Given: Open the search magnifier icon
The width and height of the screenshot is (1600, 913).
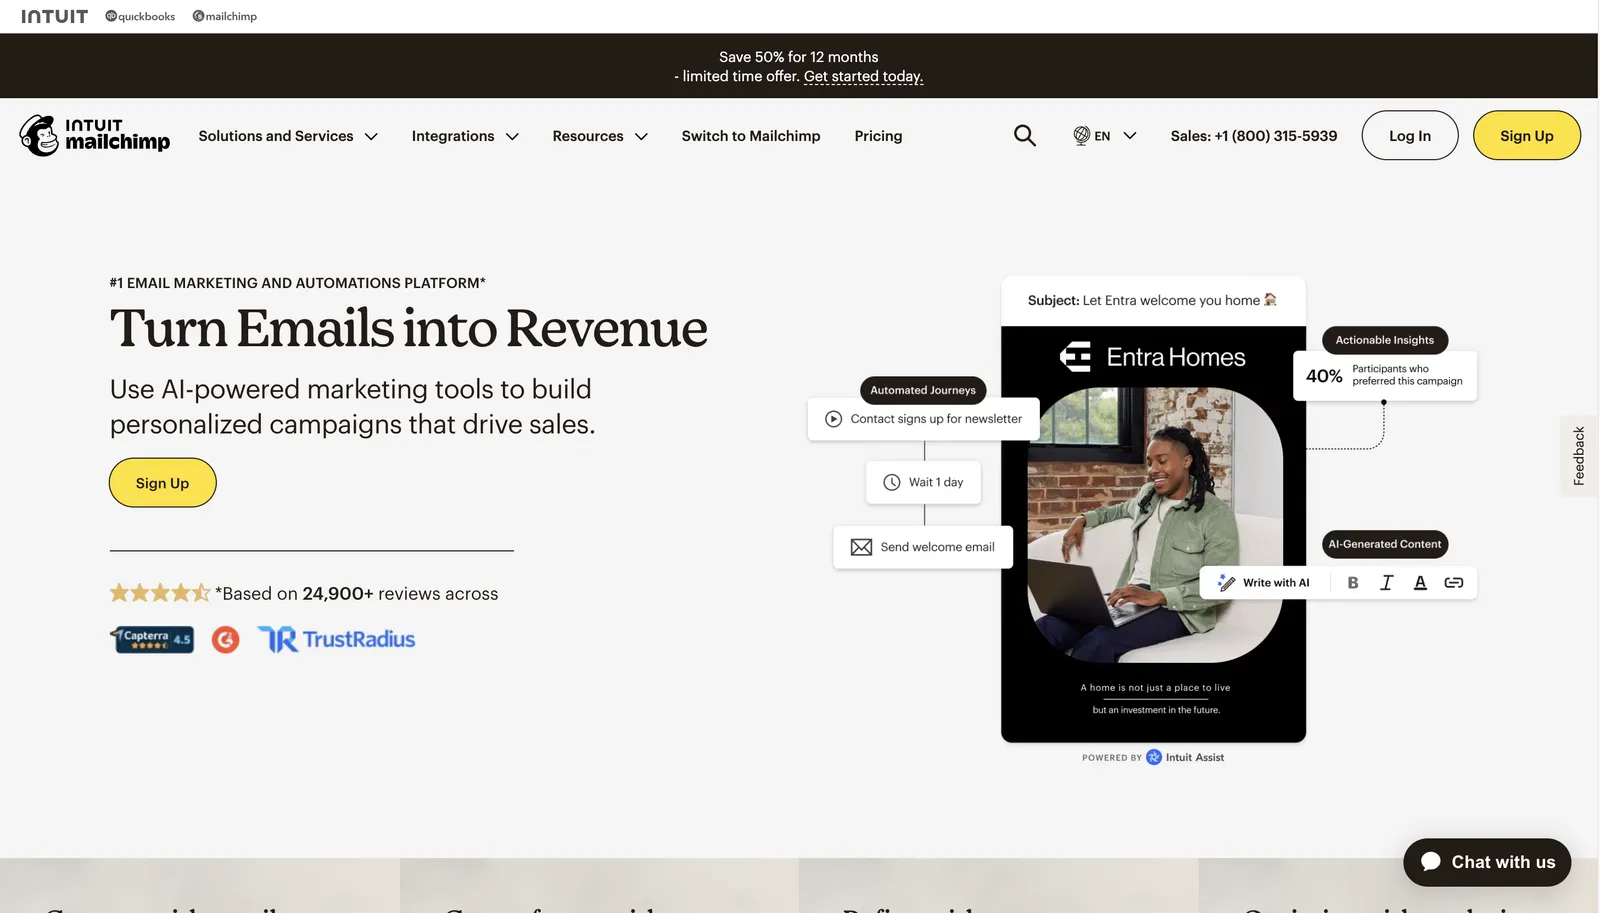Looking at the screenshot, I should (x=1025, y=135).
